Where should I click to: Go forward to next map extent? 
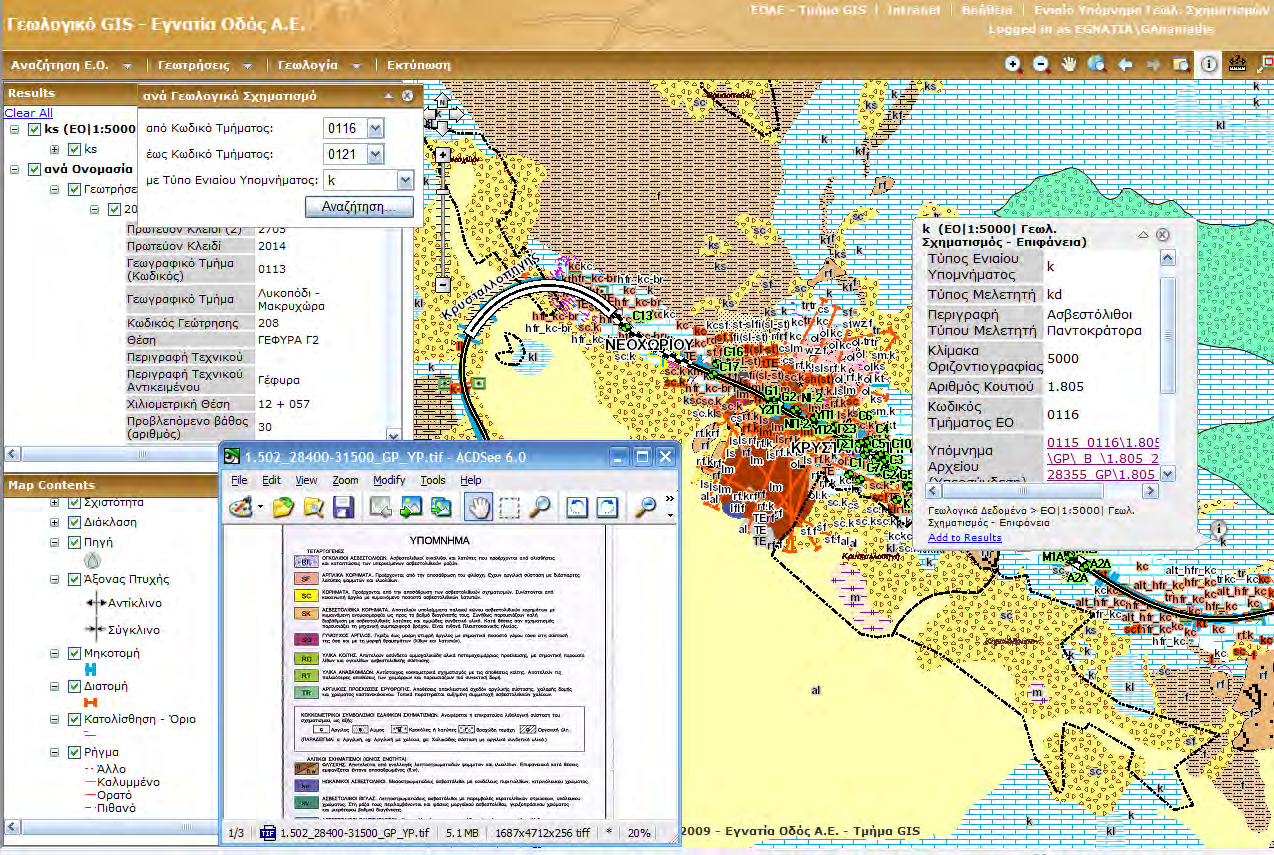coord(1153,64)
